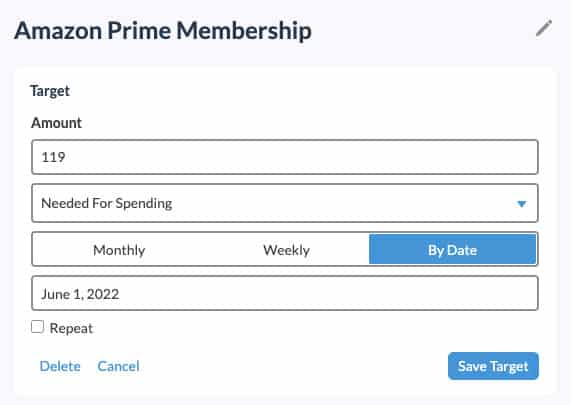The height and width of the screenshot is (405, 571).
Task: Select the Monthly frequency tab
Action: (x=119, y=250)
